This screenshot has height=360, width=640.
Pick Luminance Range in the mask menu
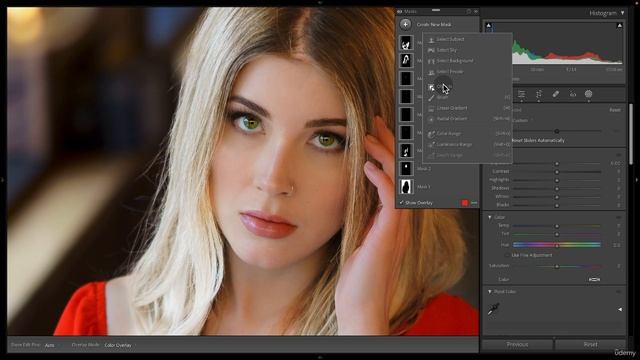(454, 144)
